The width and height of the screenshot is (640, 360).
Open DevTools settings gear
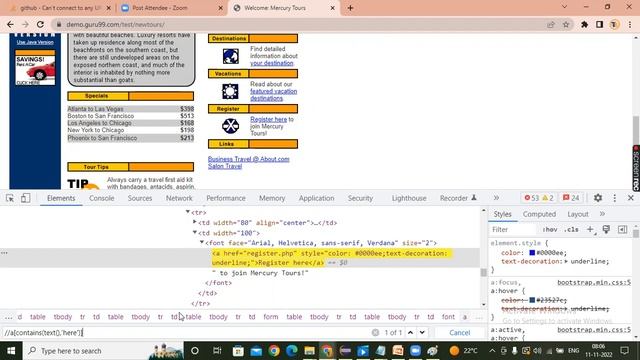598,198
